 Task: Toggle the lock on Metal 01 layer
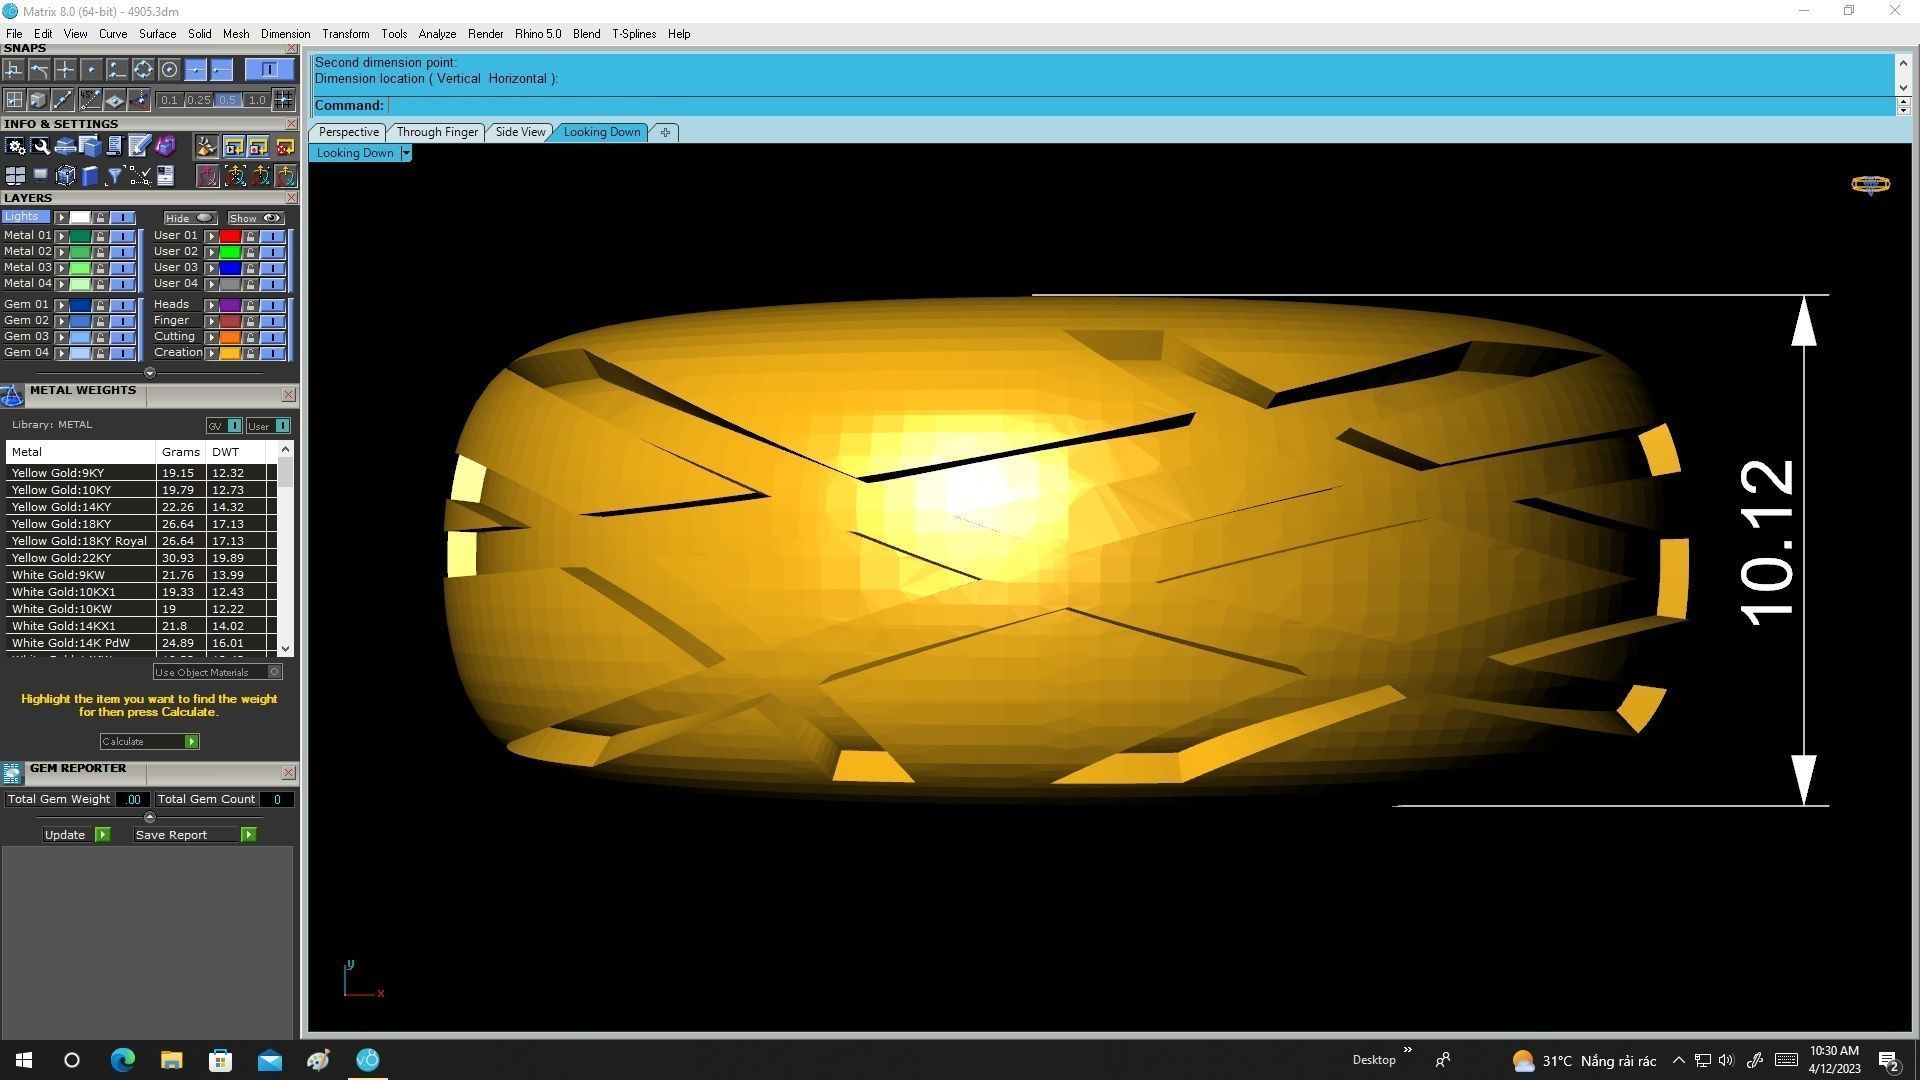[x=100, y=236]
